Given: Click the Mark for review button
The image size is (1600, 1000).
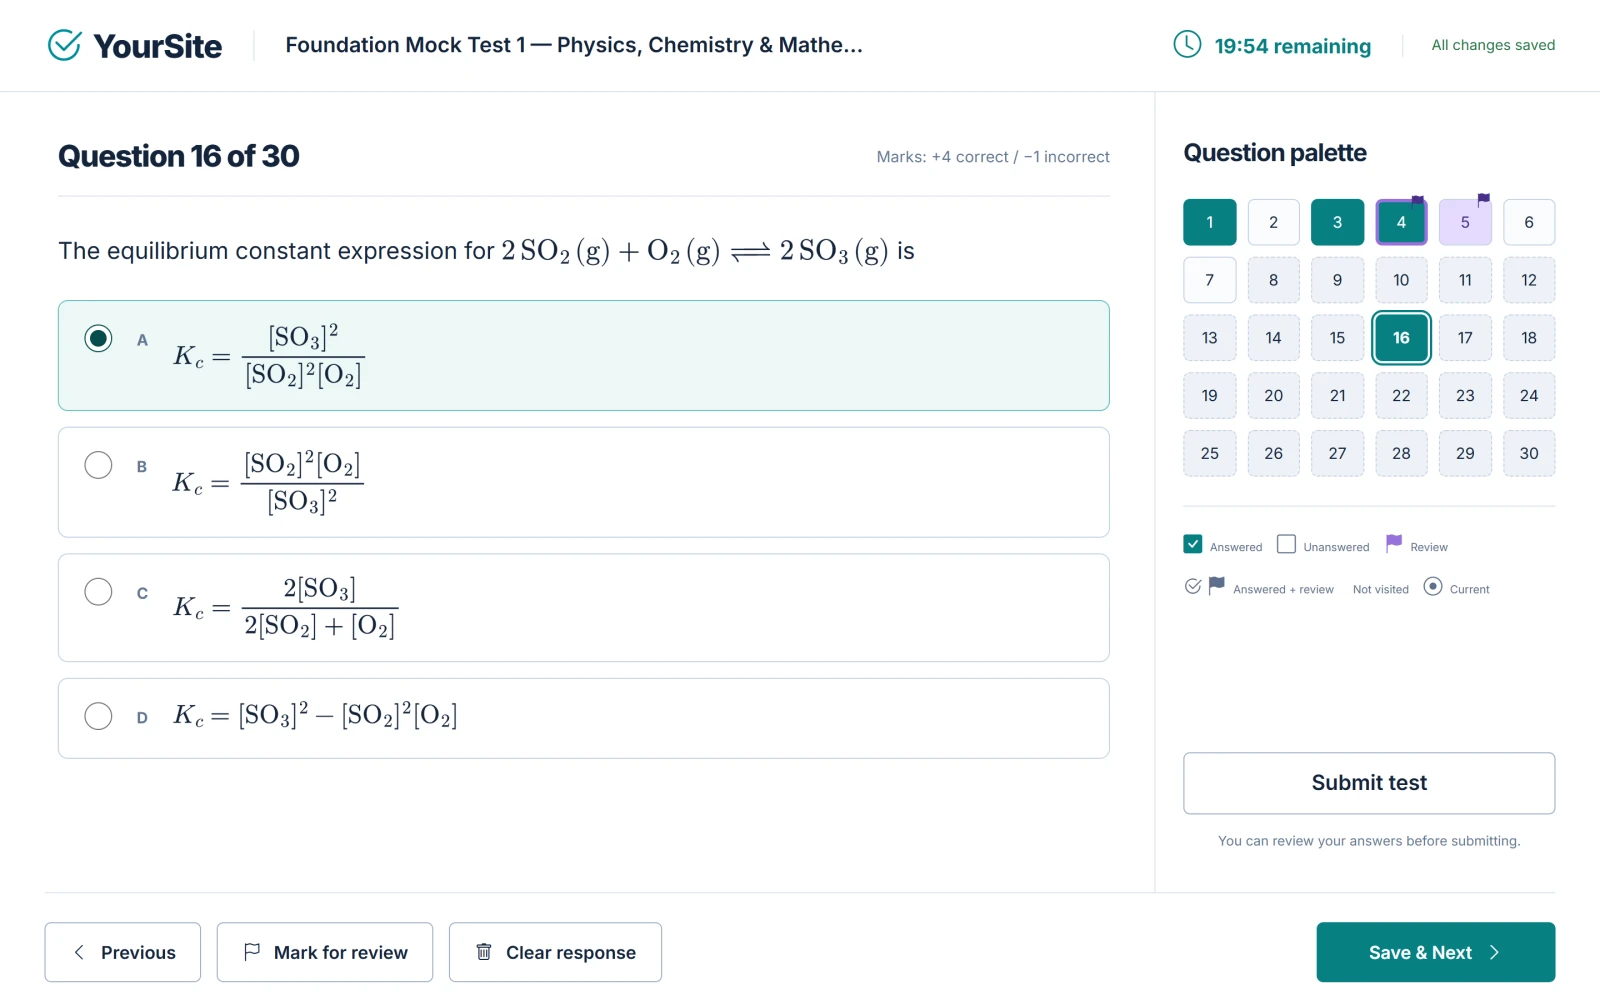Looking at the screenshot, I should [x=325, y=952].
